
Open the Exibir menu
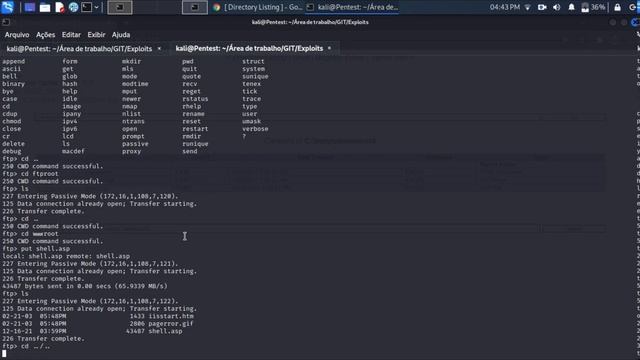tap(96, 35)
